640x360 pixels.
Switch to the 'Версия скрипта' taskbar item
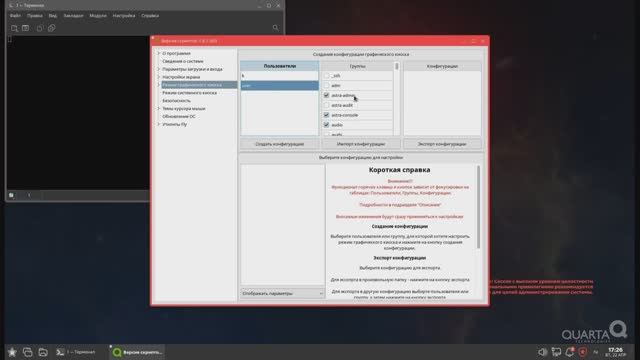tap(138, 352)
